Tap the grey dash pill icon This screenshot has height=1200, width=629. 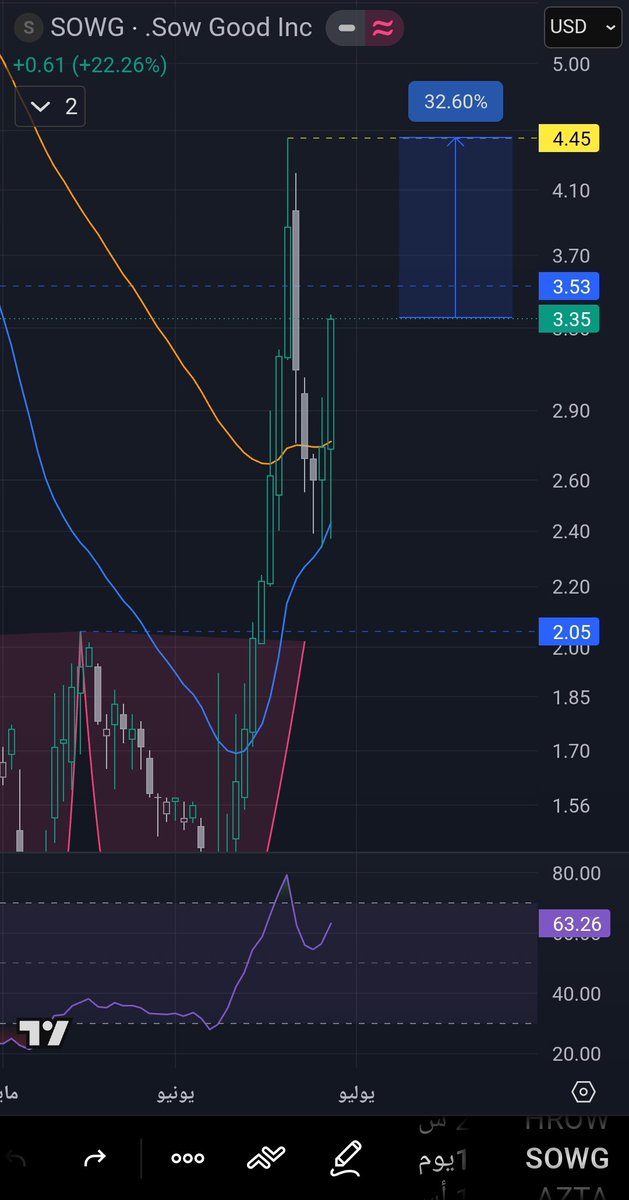[347, 29]
